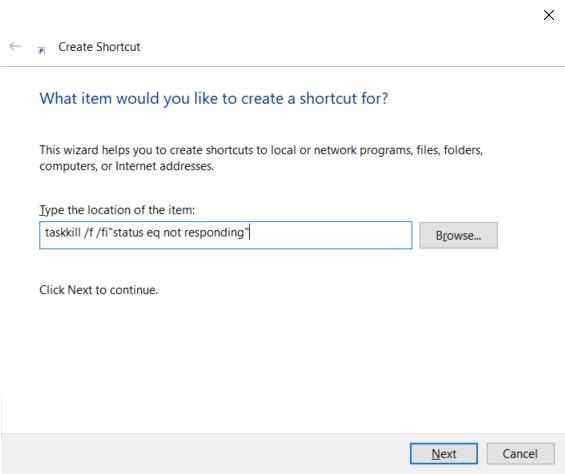
Task: Click the heading 'What item would you like to create a shortcut for?'
Action: [x=214, y=98]
